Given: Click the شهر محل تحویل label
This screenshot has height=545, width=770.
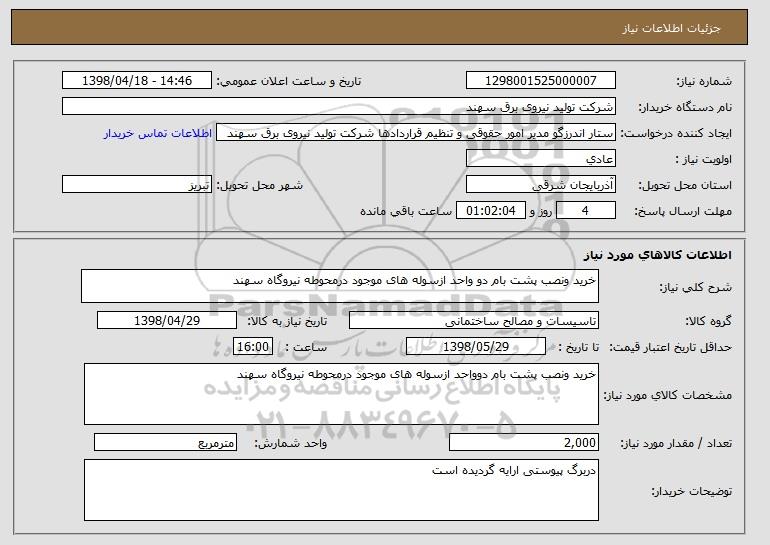Looking at the screenshot, I should pos(260,186).
